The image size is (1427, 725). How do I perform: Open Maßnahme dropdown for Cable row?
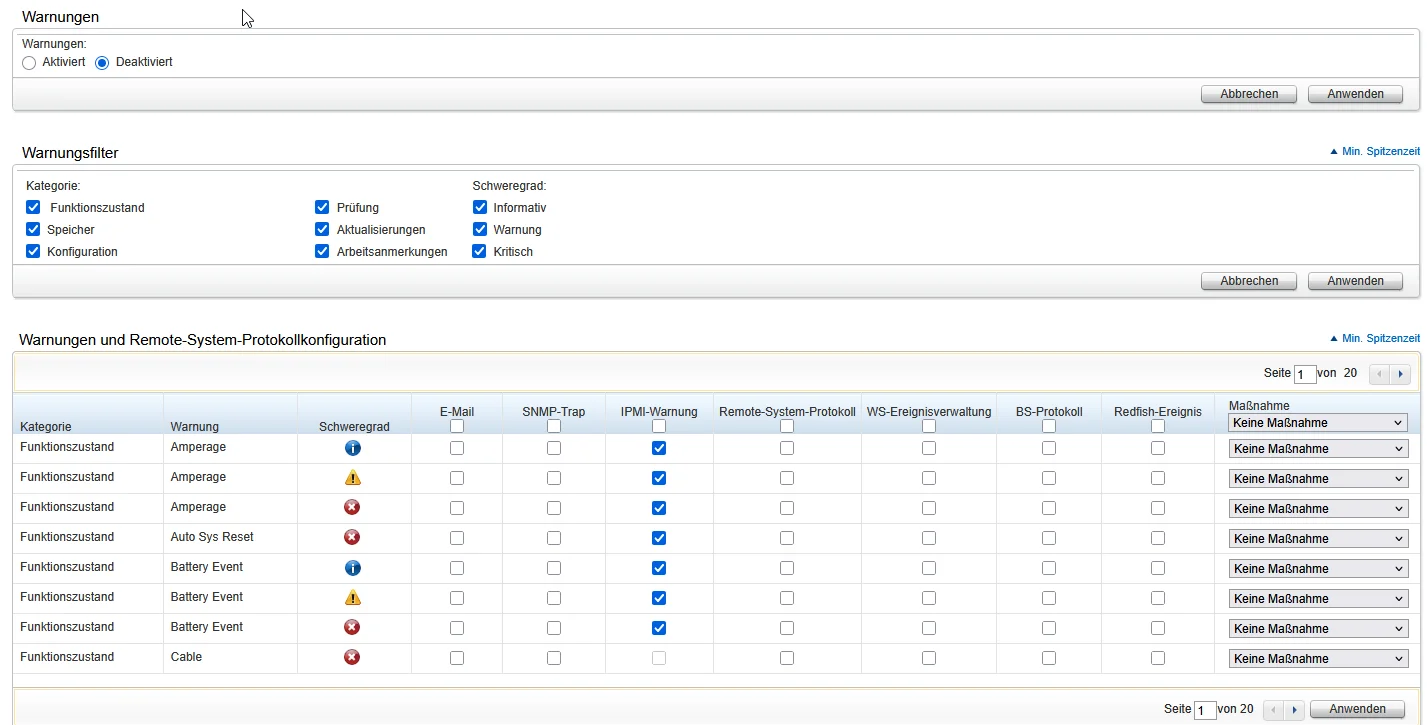(1317, 659)
